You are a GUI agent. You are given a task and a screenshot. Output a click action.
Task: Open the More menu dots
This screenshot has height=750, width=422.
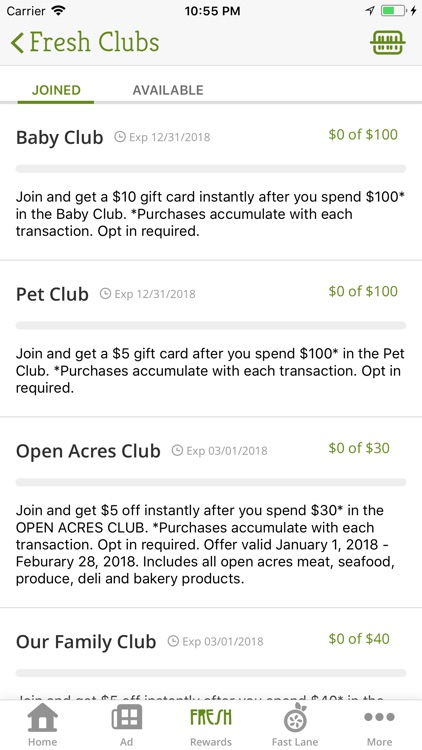[379, 717]
